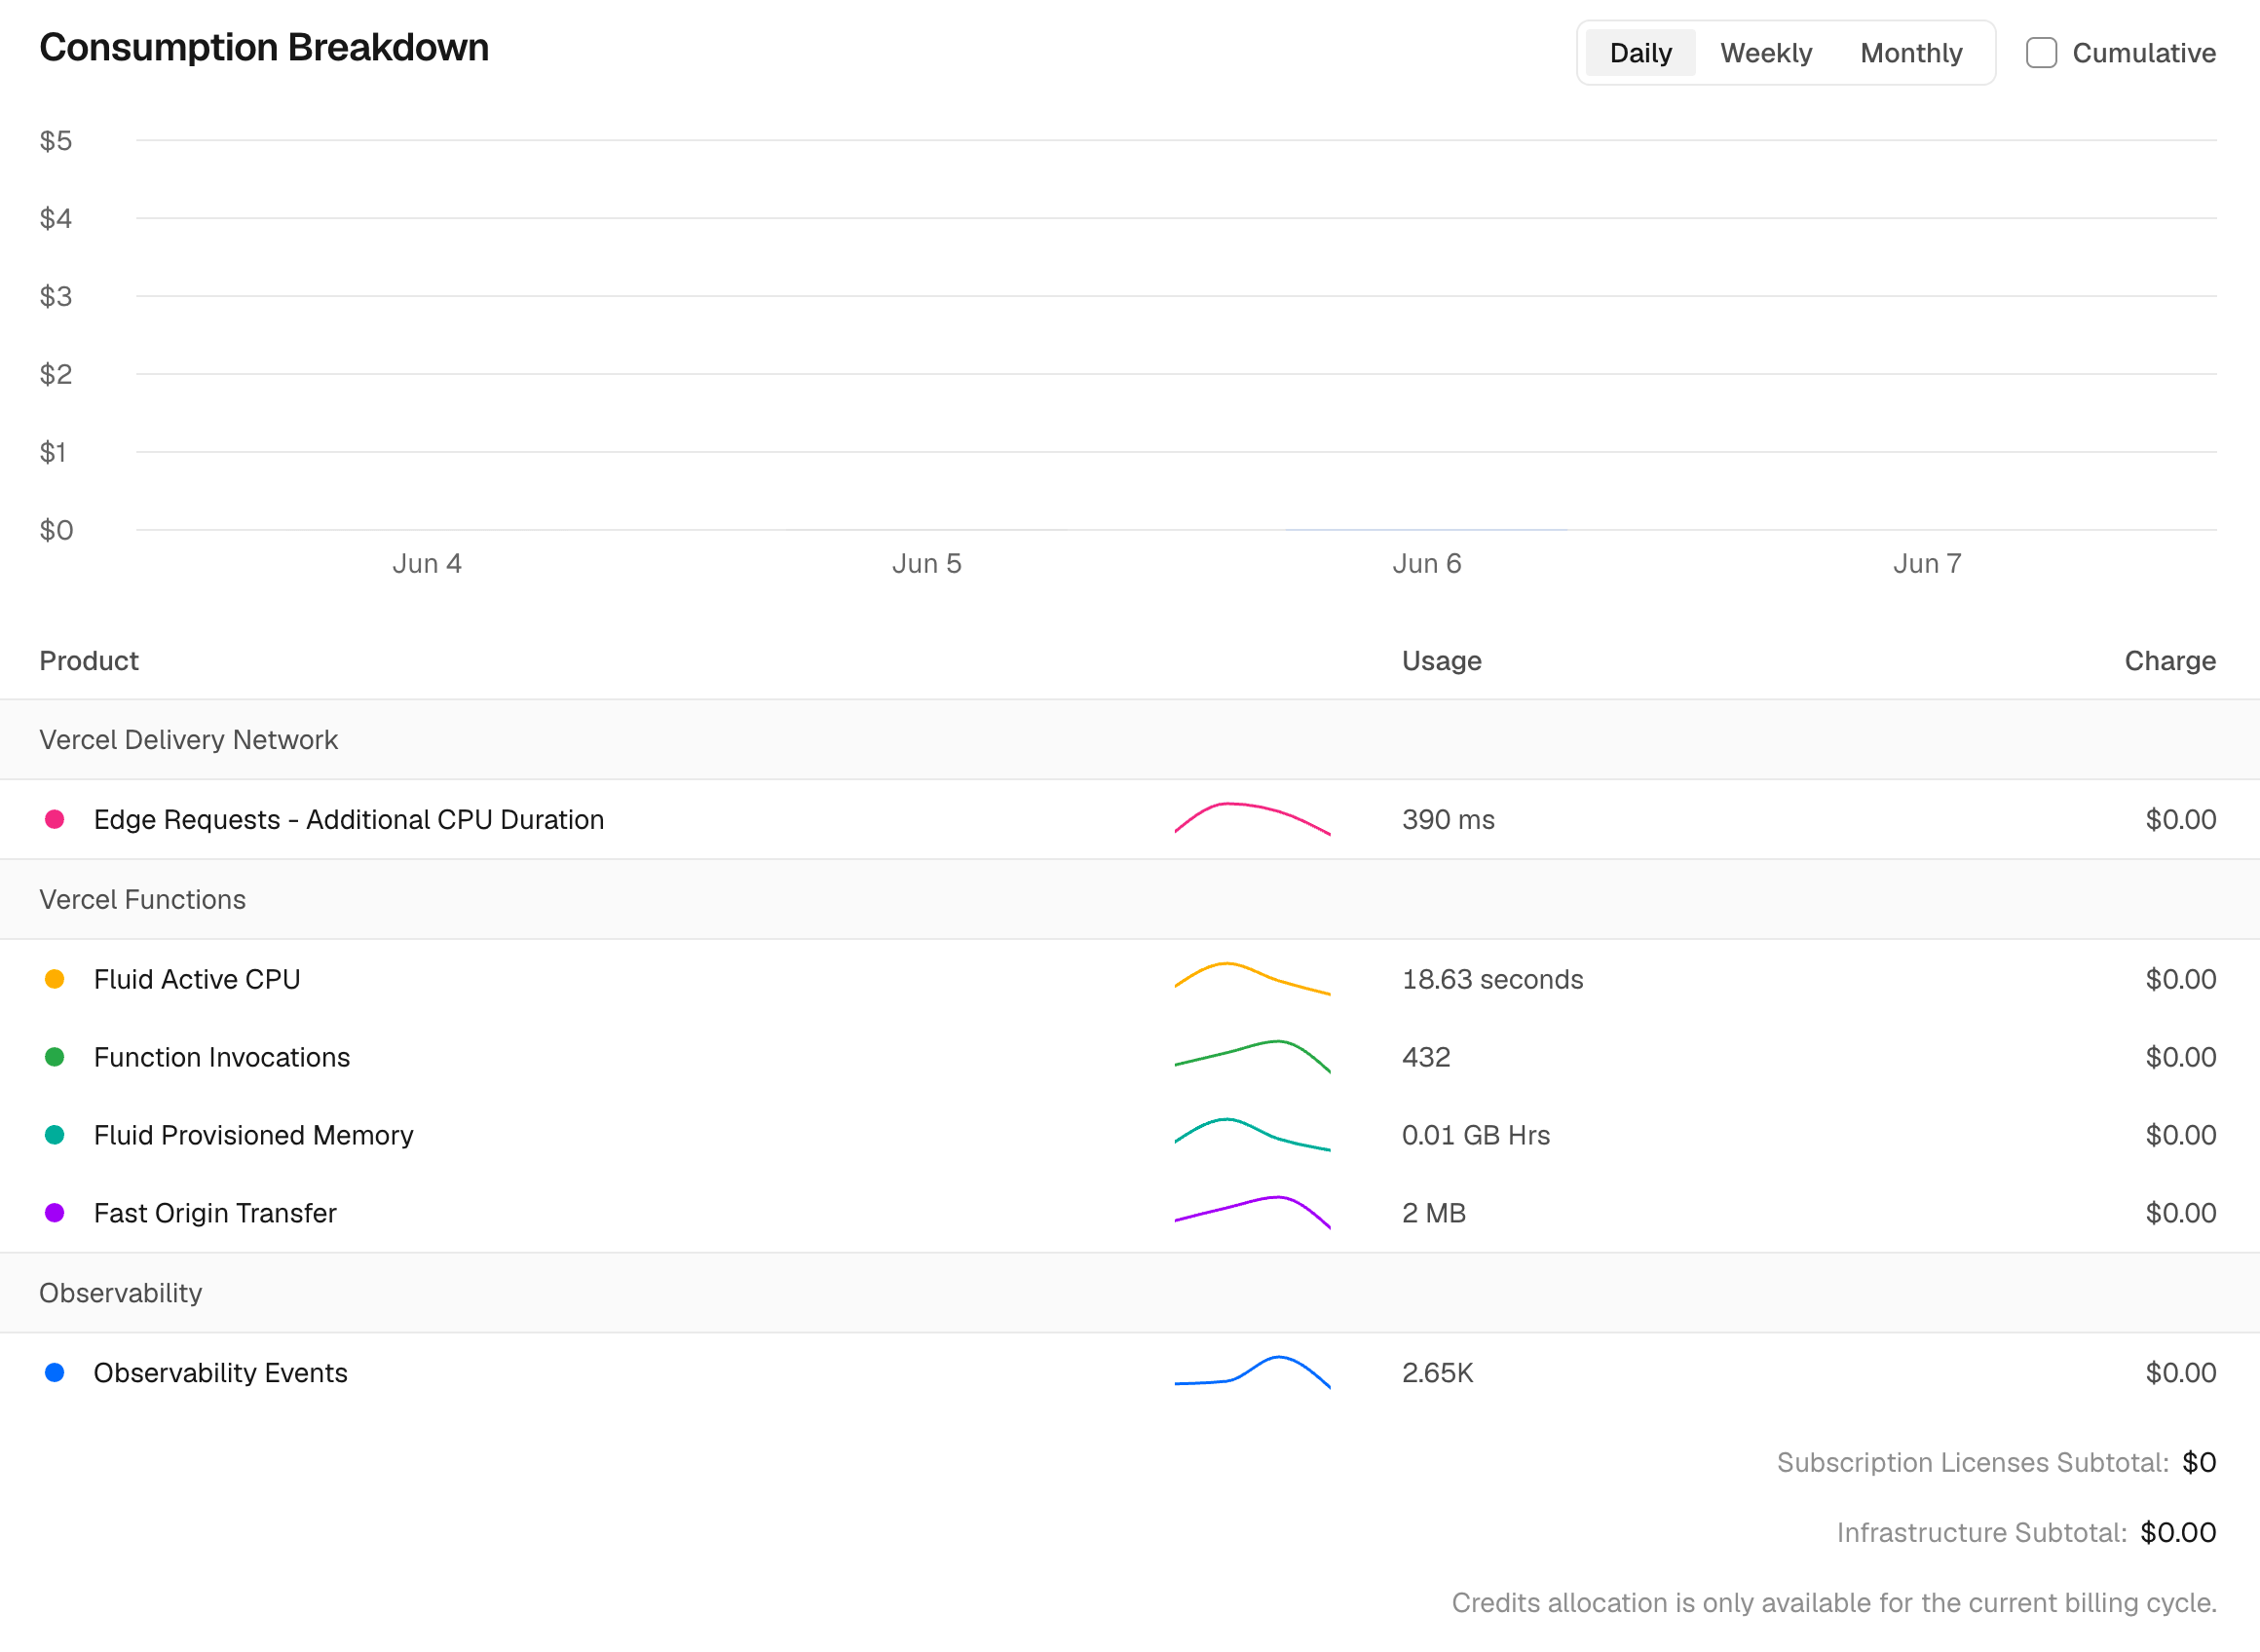
Task: Open the Fast Origin Transfer sparkline
Action: click(1252, 1213)
